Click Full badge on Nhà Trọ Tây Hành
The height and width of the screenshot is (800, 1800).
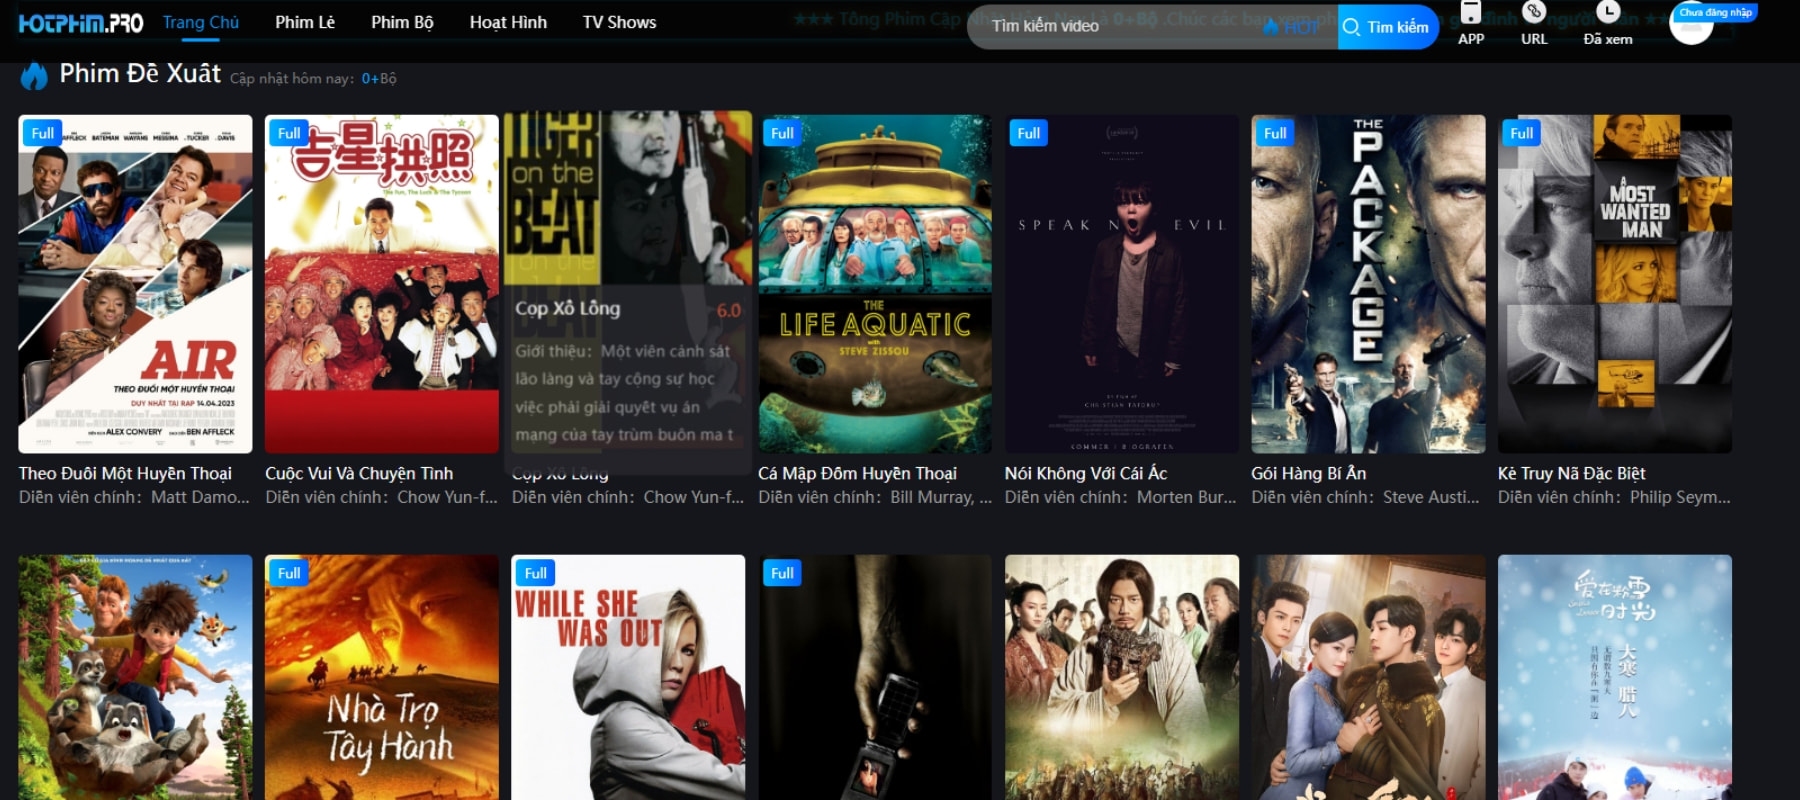click(289, 573)
